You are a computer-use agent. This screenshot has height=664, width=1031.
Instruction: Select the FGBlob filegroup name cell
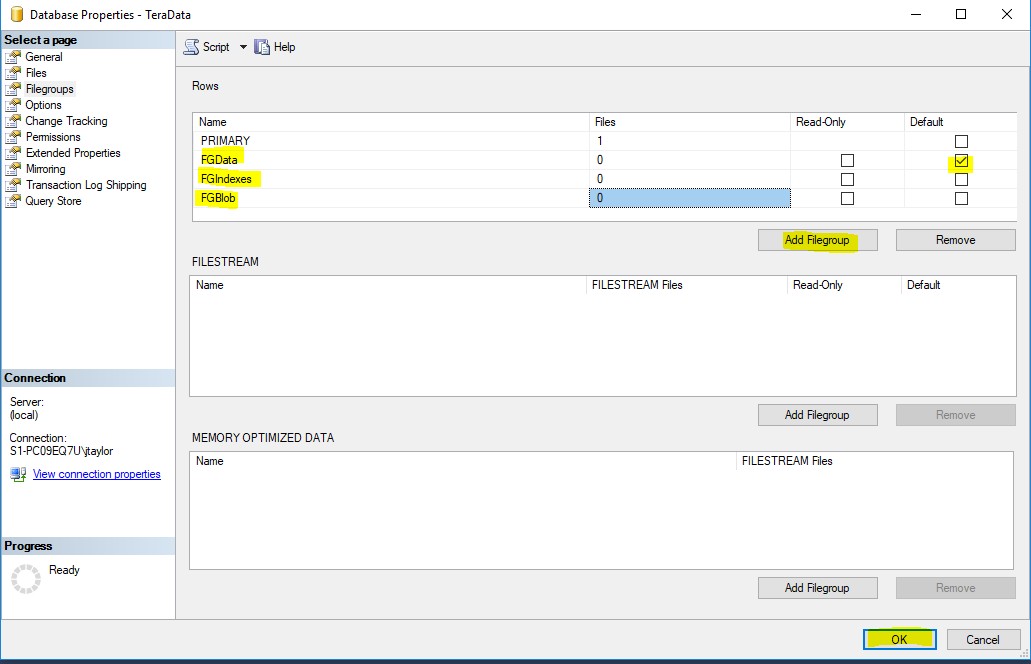391,198
